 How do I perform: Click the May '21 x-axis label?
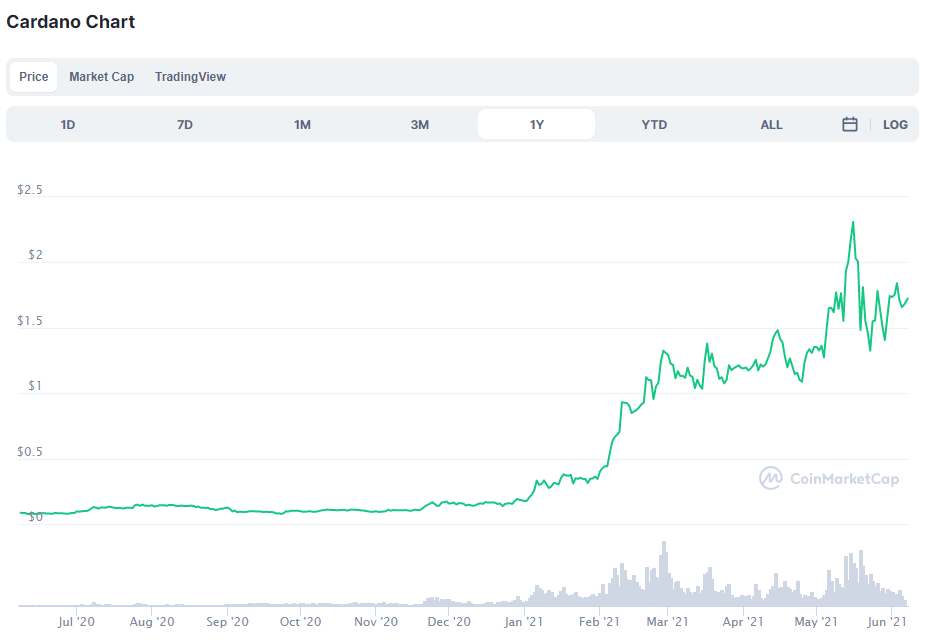pyautogui.click(x=816, y=622)
